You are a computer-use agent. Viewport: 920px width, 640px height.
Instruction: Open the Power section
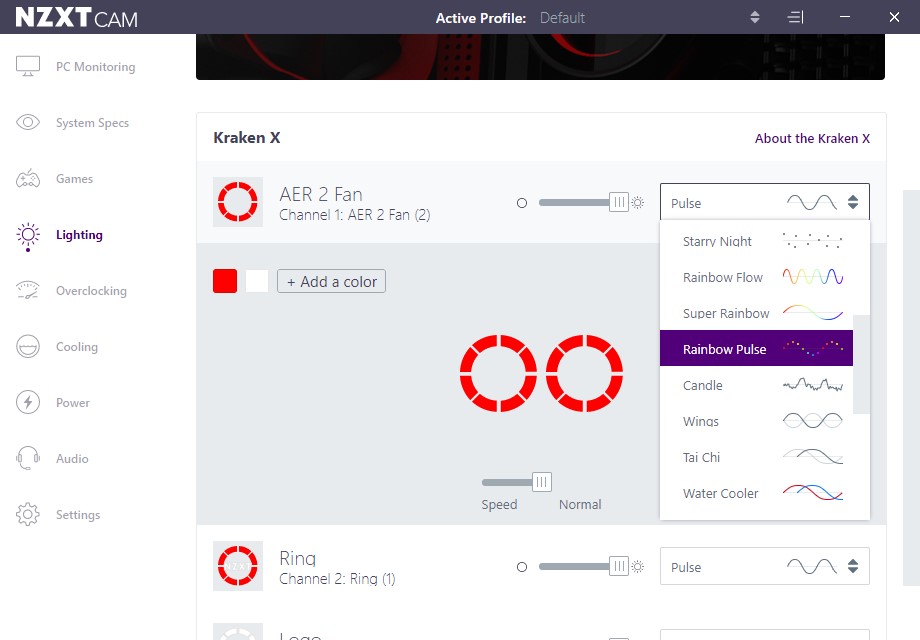click(73, 403)
